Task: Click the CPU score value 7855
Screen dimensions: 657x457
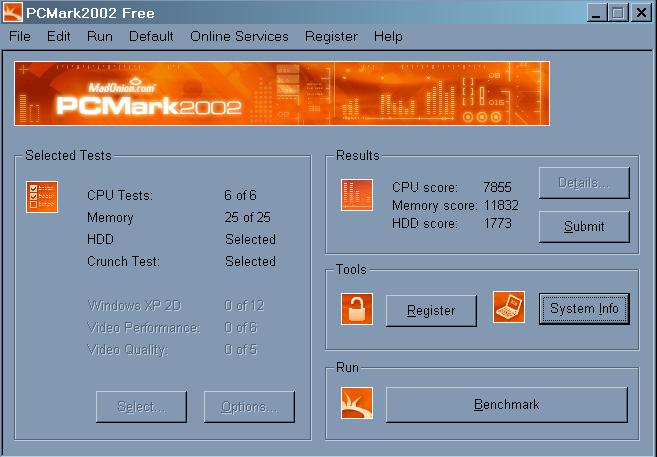Action: tap(497, 187)
